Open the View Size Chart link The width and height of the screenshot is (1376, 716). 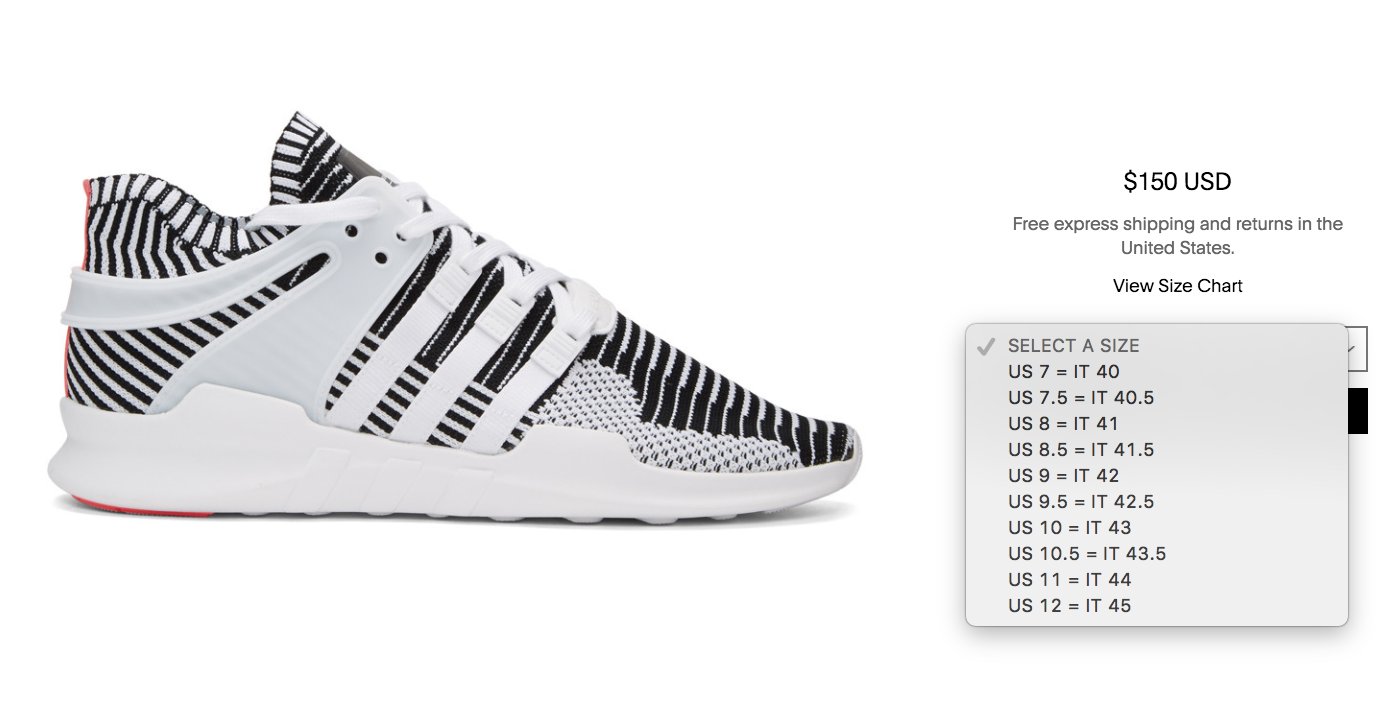1177,286
